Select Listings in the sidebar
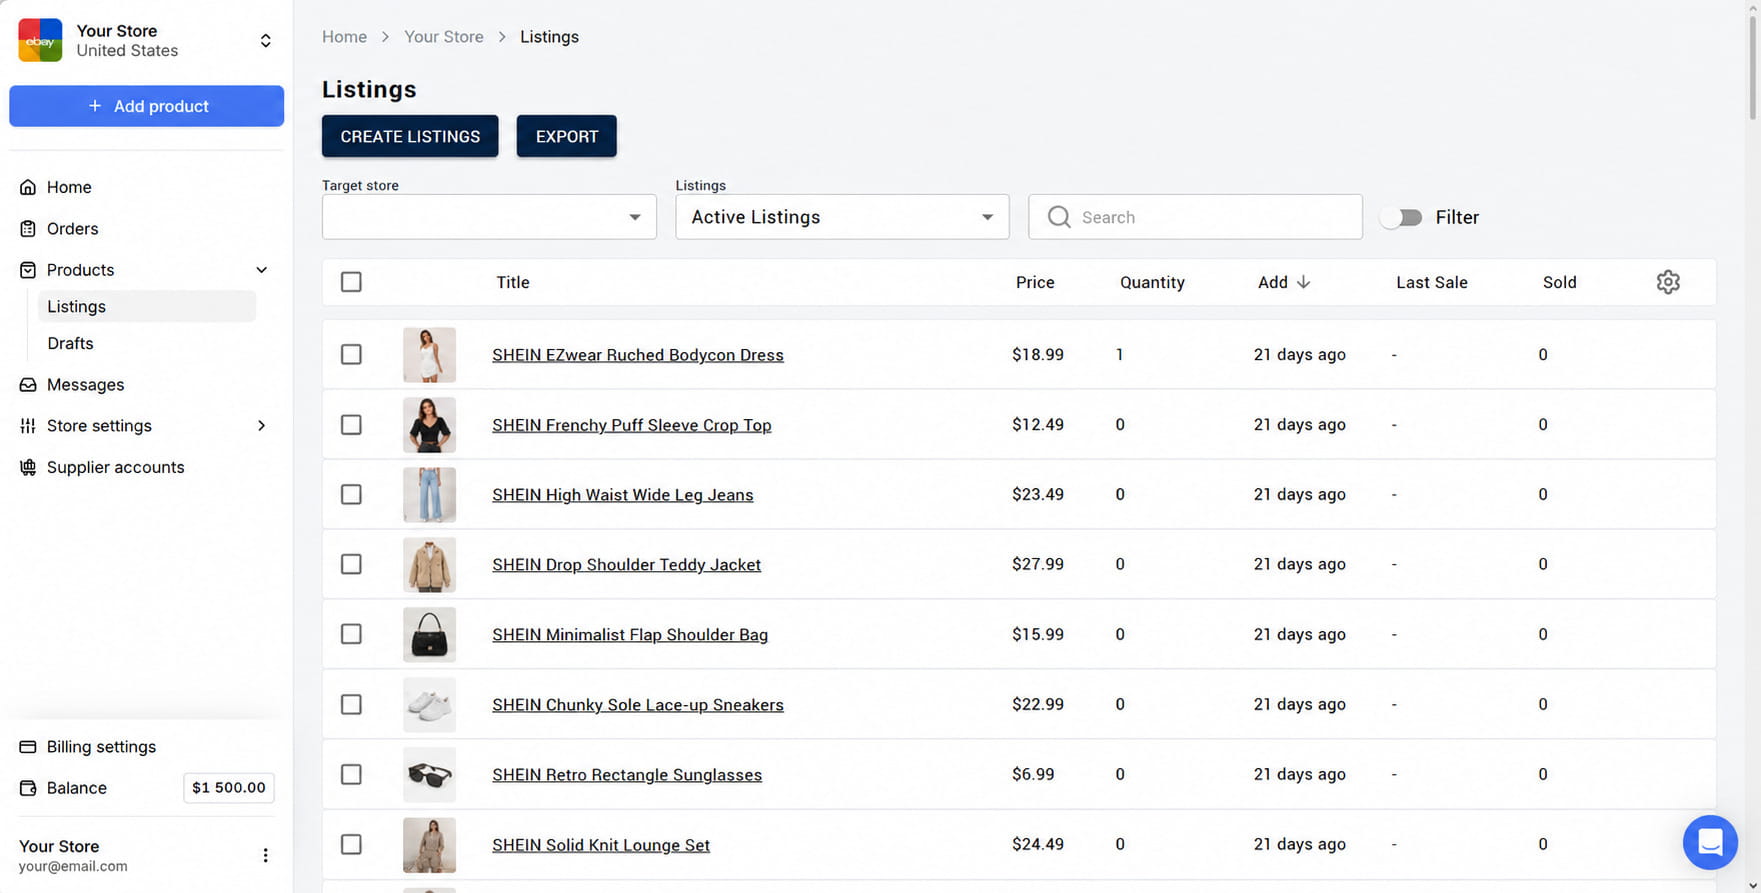 (147, 307)
